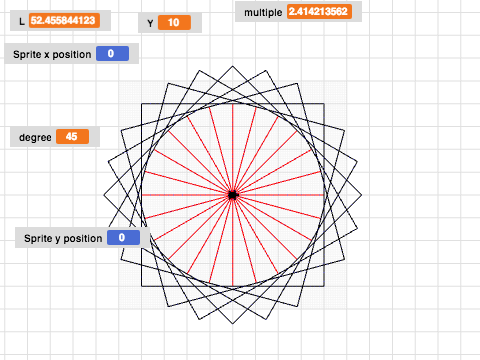The height and width of the screenshot is (360, 480).
Task: Click the lower-right corner of the upright square
Action: click(x=324, y=286)
